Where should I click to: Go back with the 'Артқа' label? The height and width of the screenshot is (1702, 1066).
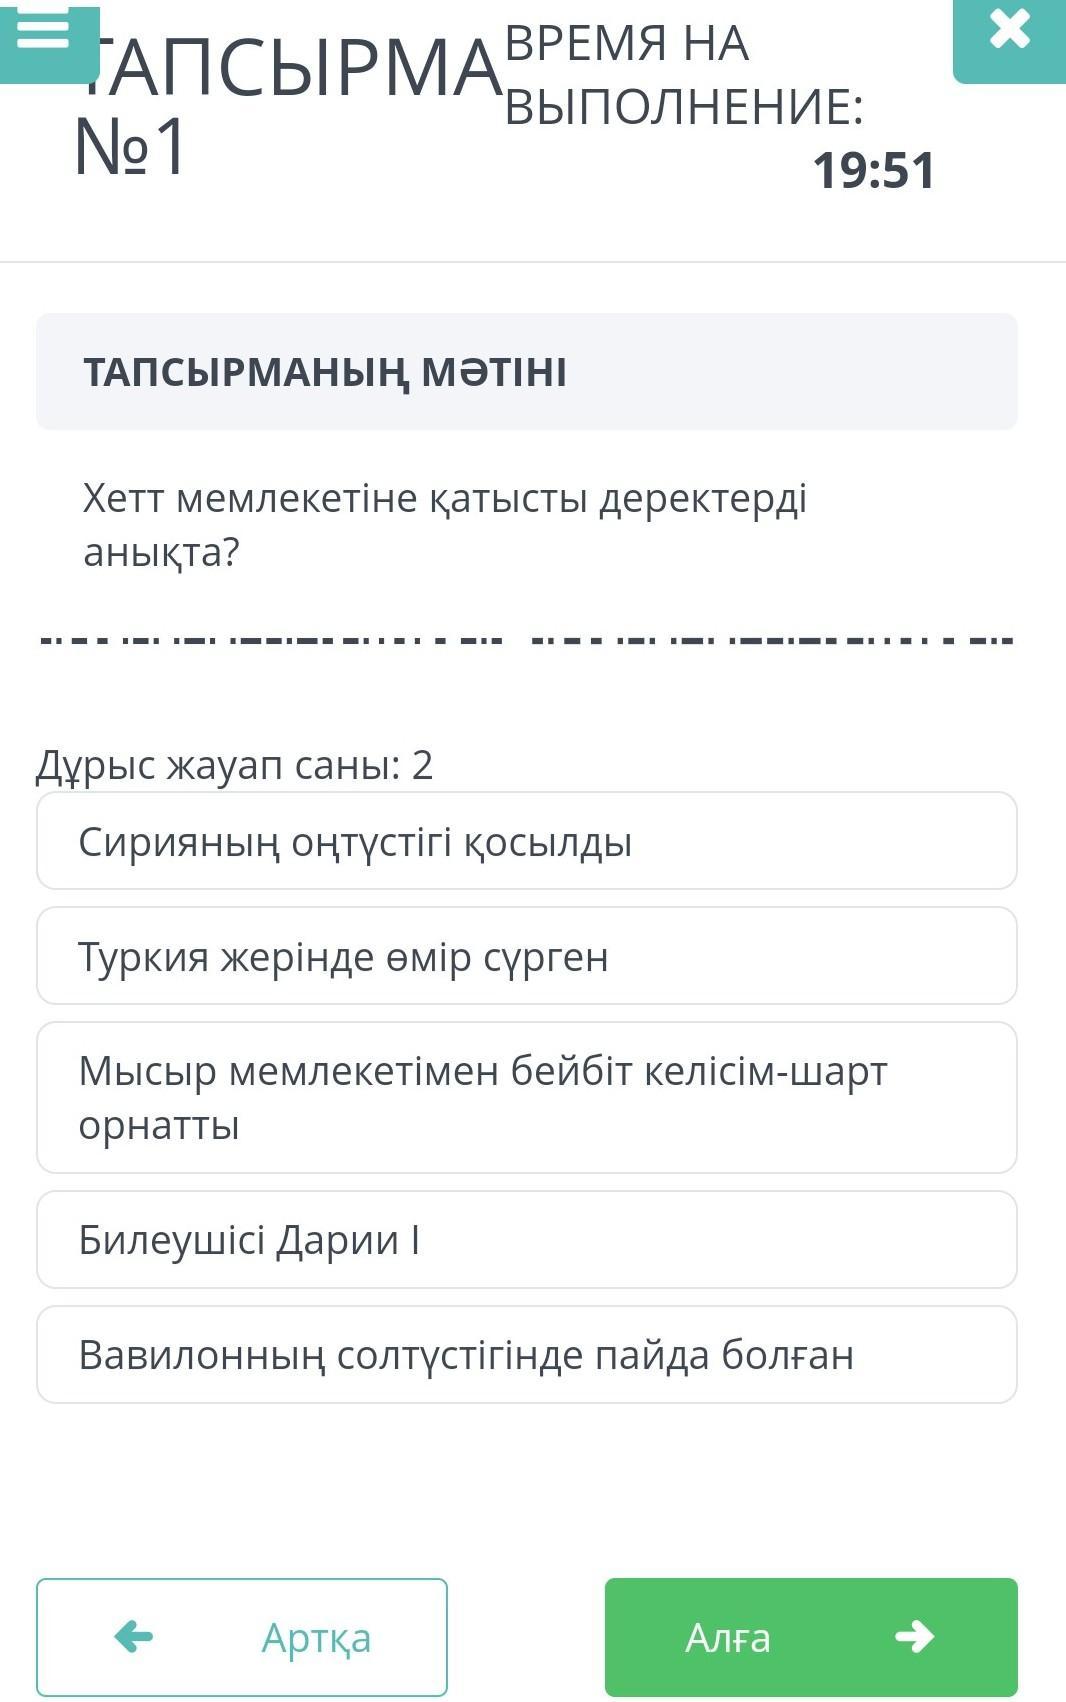(316, 1638)
